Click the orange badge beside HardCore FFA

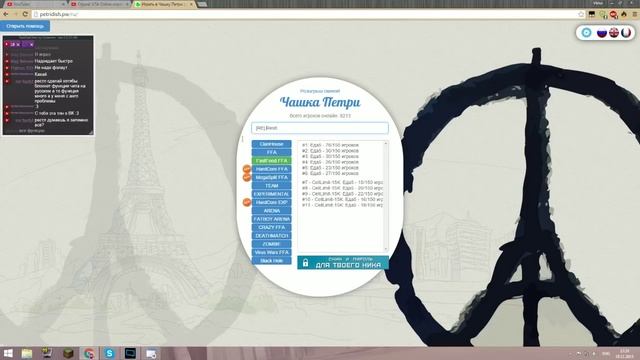[x=247, y=169]
